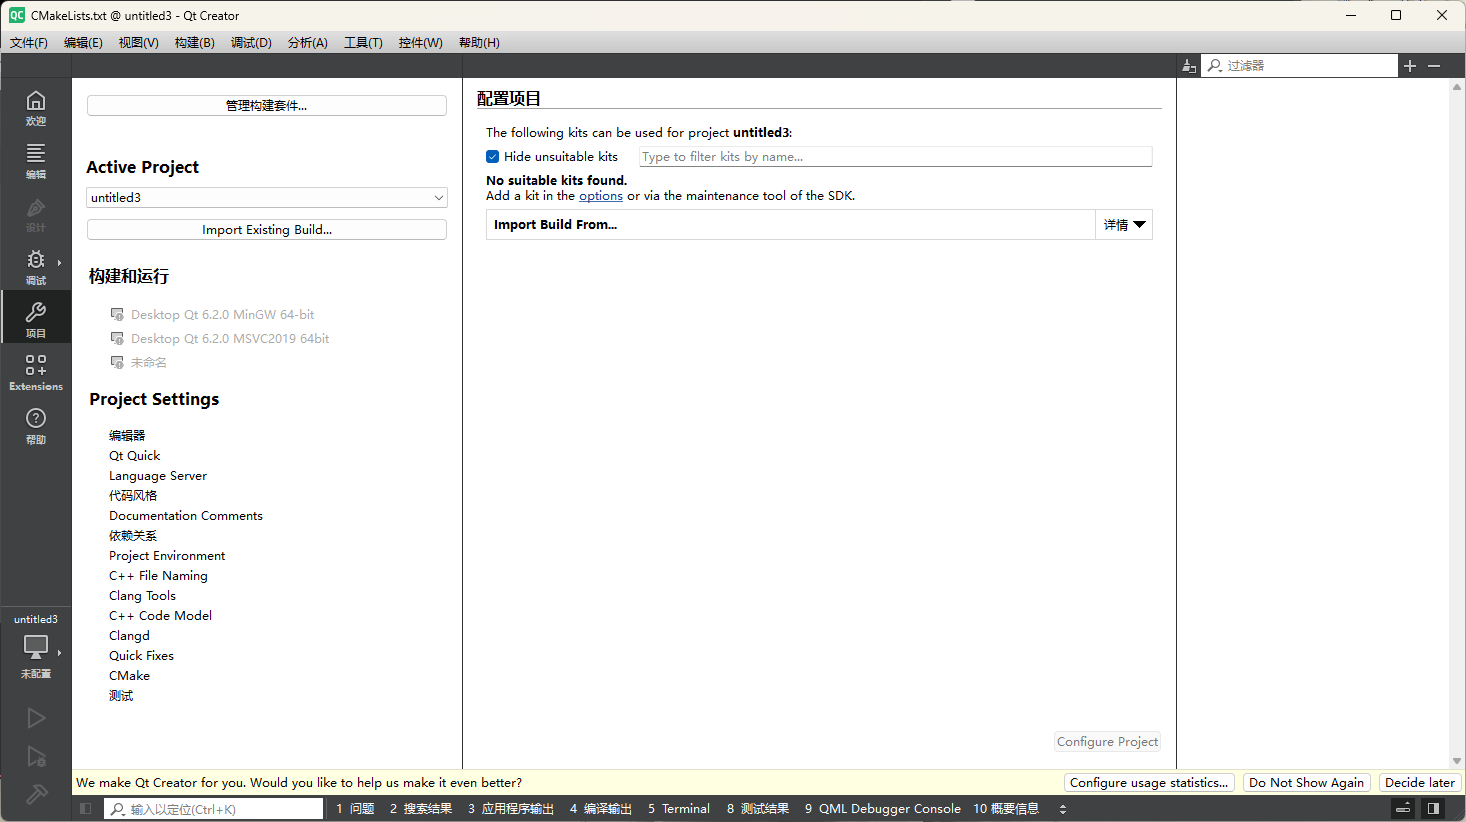
Task: Open the Extensions mode
Action: (36, 373)
